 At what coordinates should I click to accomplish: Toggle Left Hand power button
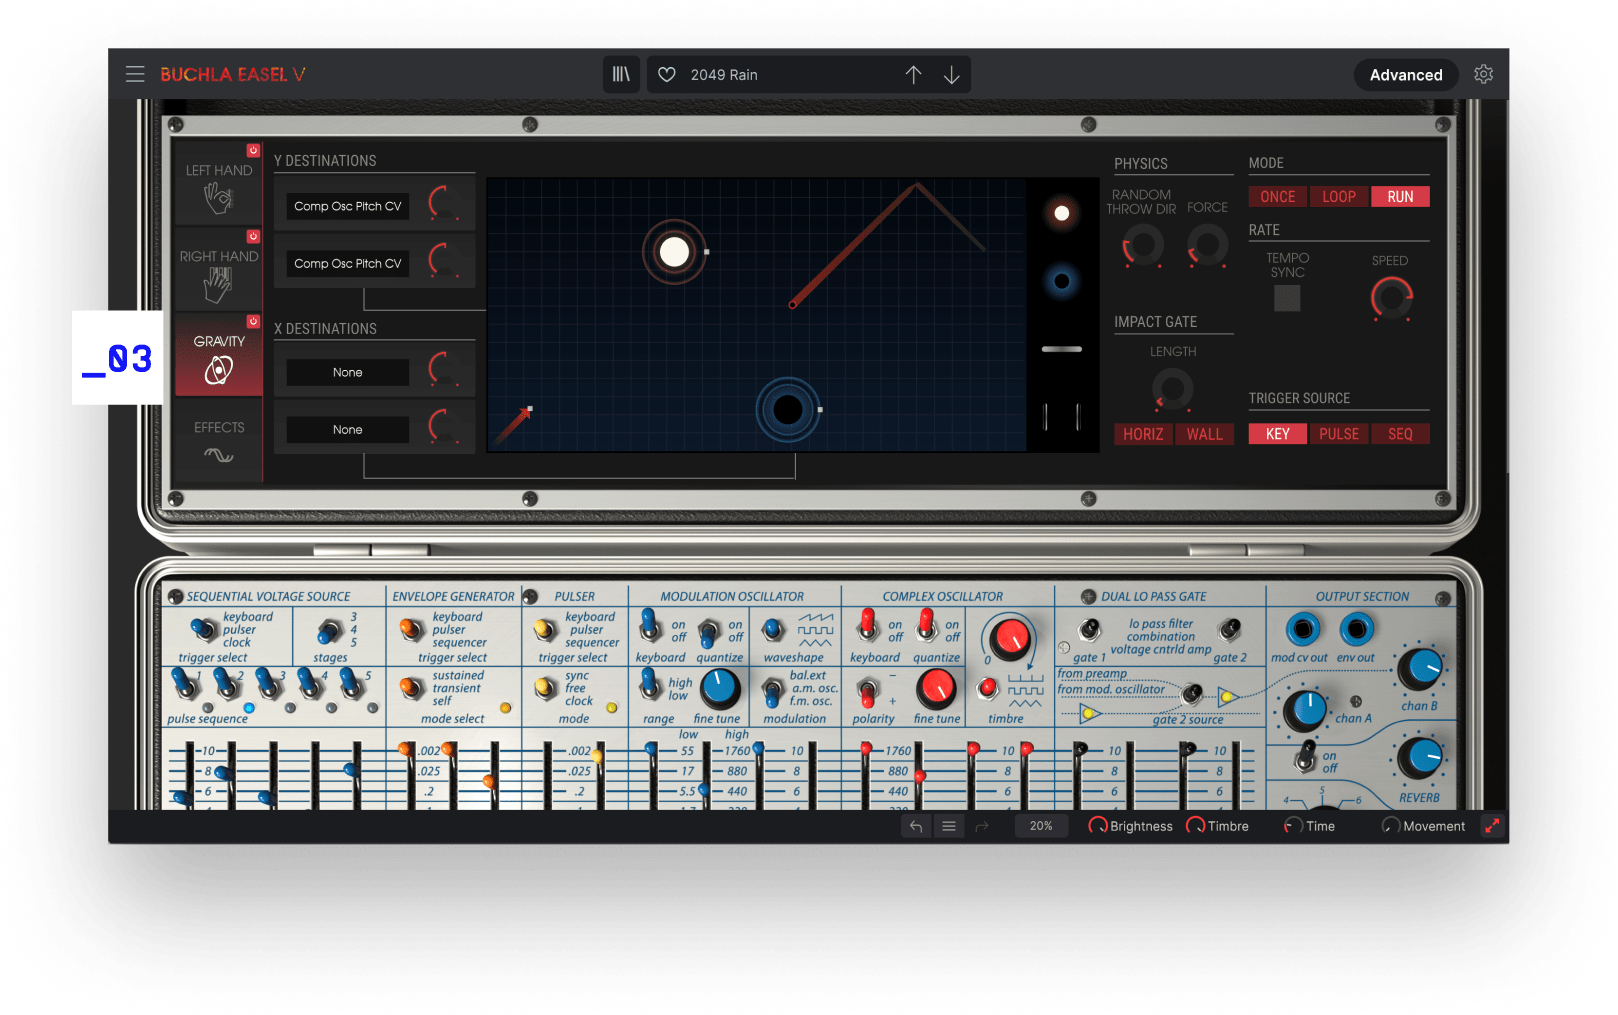(x=254, y=151)
